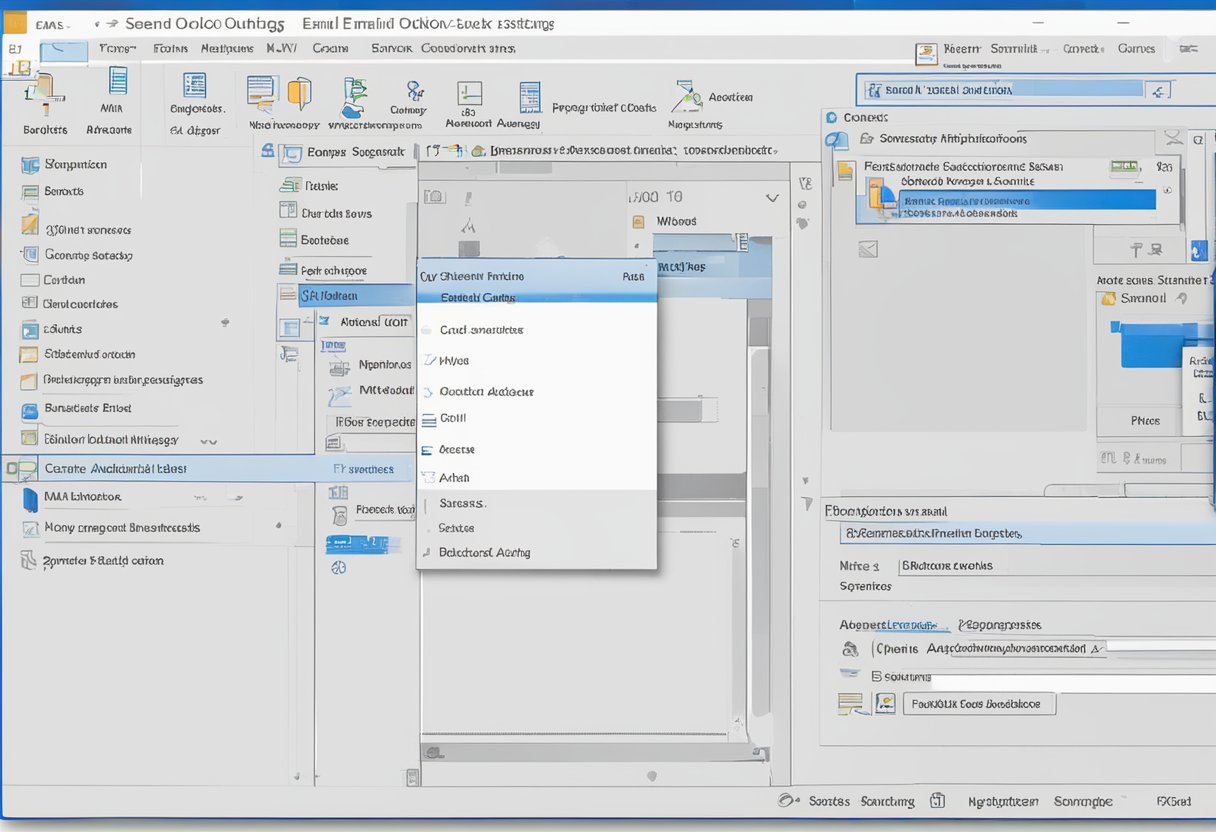Select 'Coill' in the open context menu

pos(453,419)
